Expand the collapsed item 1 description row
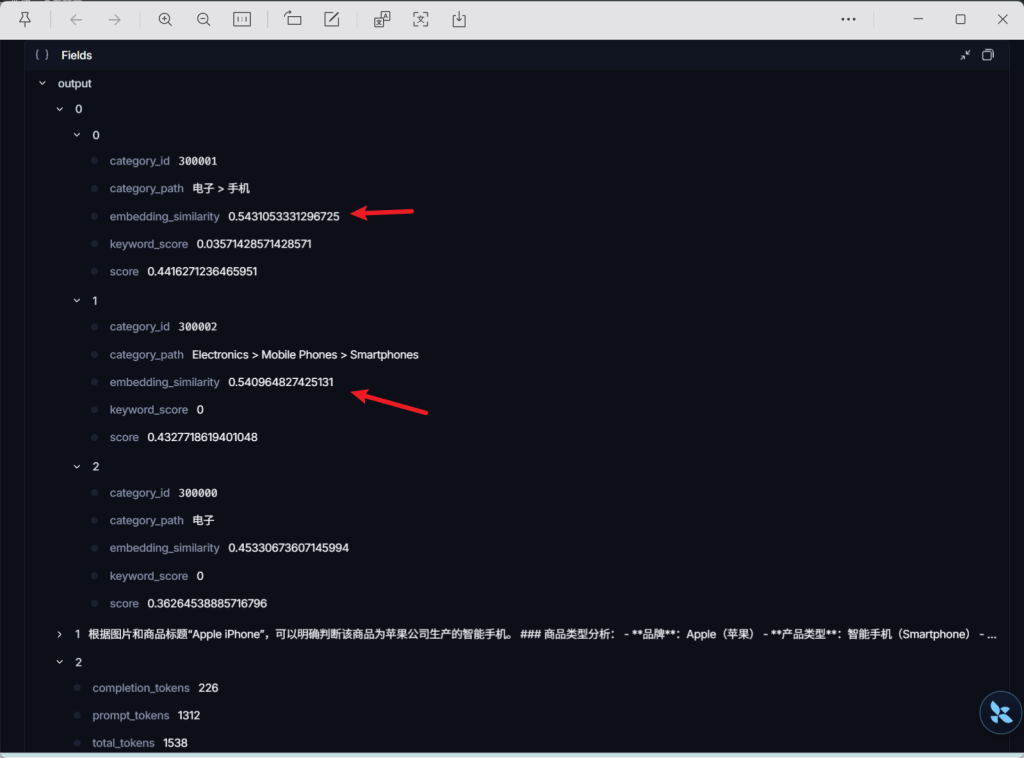 tap(60, 634)
